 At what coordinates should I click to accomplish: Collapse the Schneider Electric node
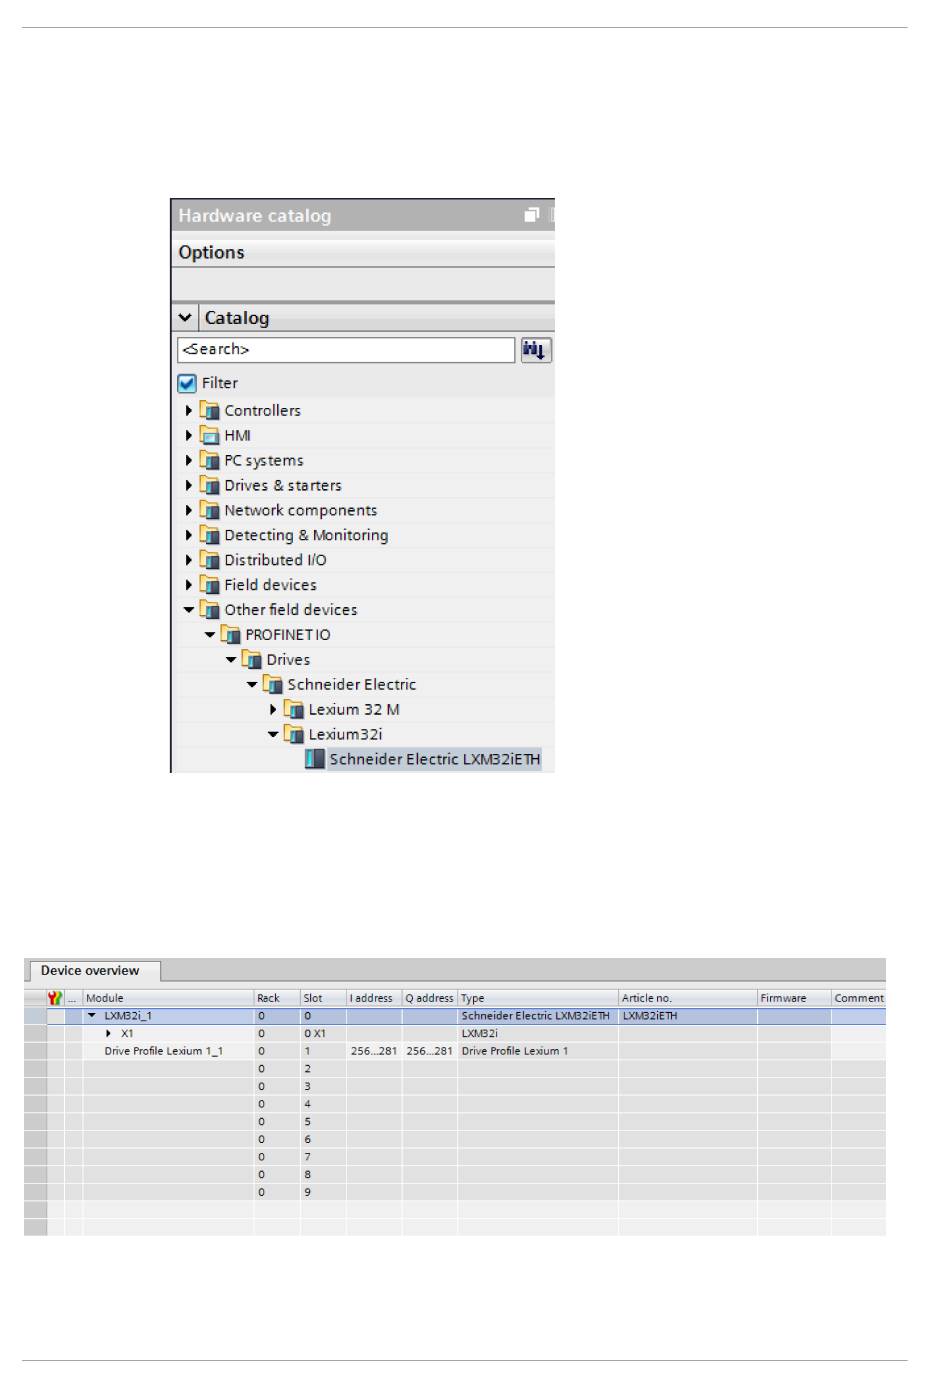pos(252,685)
